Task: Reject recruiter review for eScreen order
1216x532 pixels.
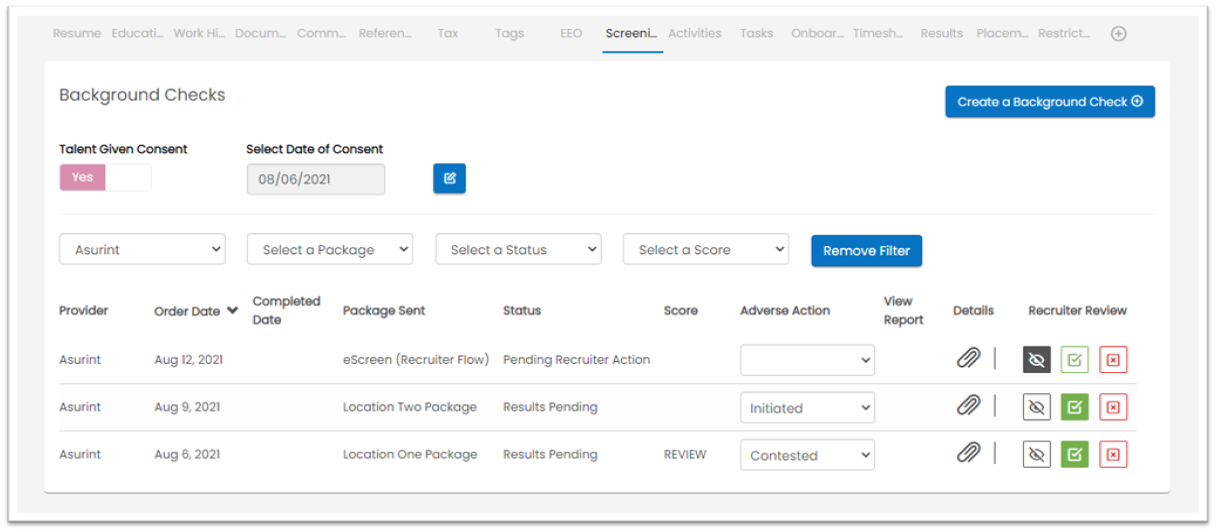Action: coord(1113,360)
